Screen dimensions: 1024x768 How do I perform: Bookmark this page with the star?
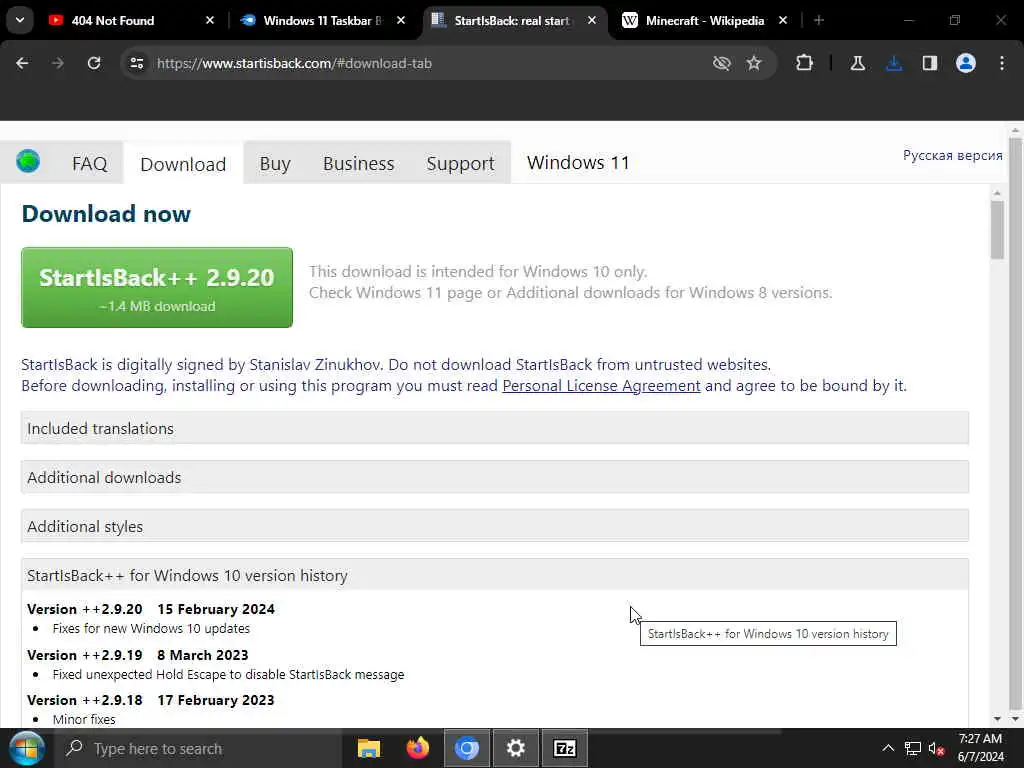pos(754,63)
